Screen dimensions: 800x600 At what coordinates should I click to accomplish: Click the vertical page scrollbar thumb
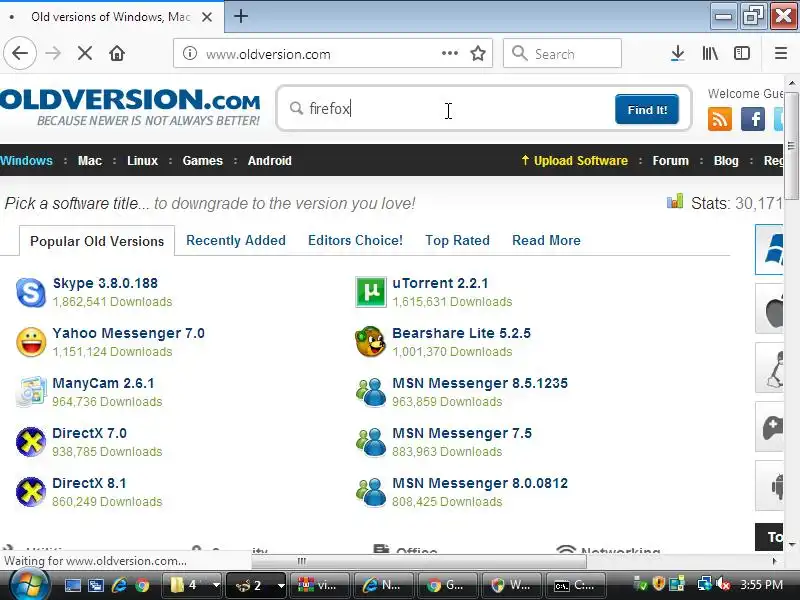[791, 147]
